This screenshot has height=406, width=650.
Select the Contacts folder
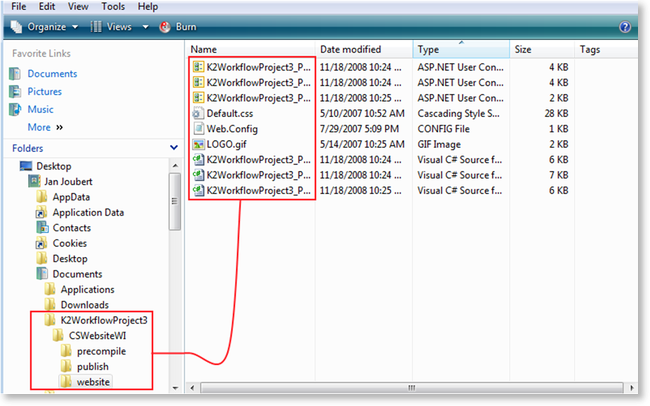(71, 228)
